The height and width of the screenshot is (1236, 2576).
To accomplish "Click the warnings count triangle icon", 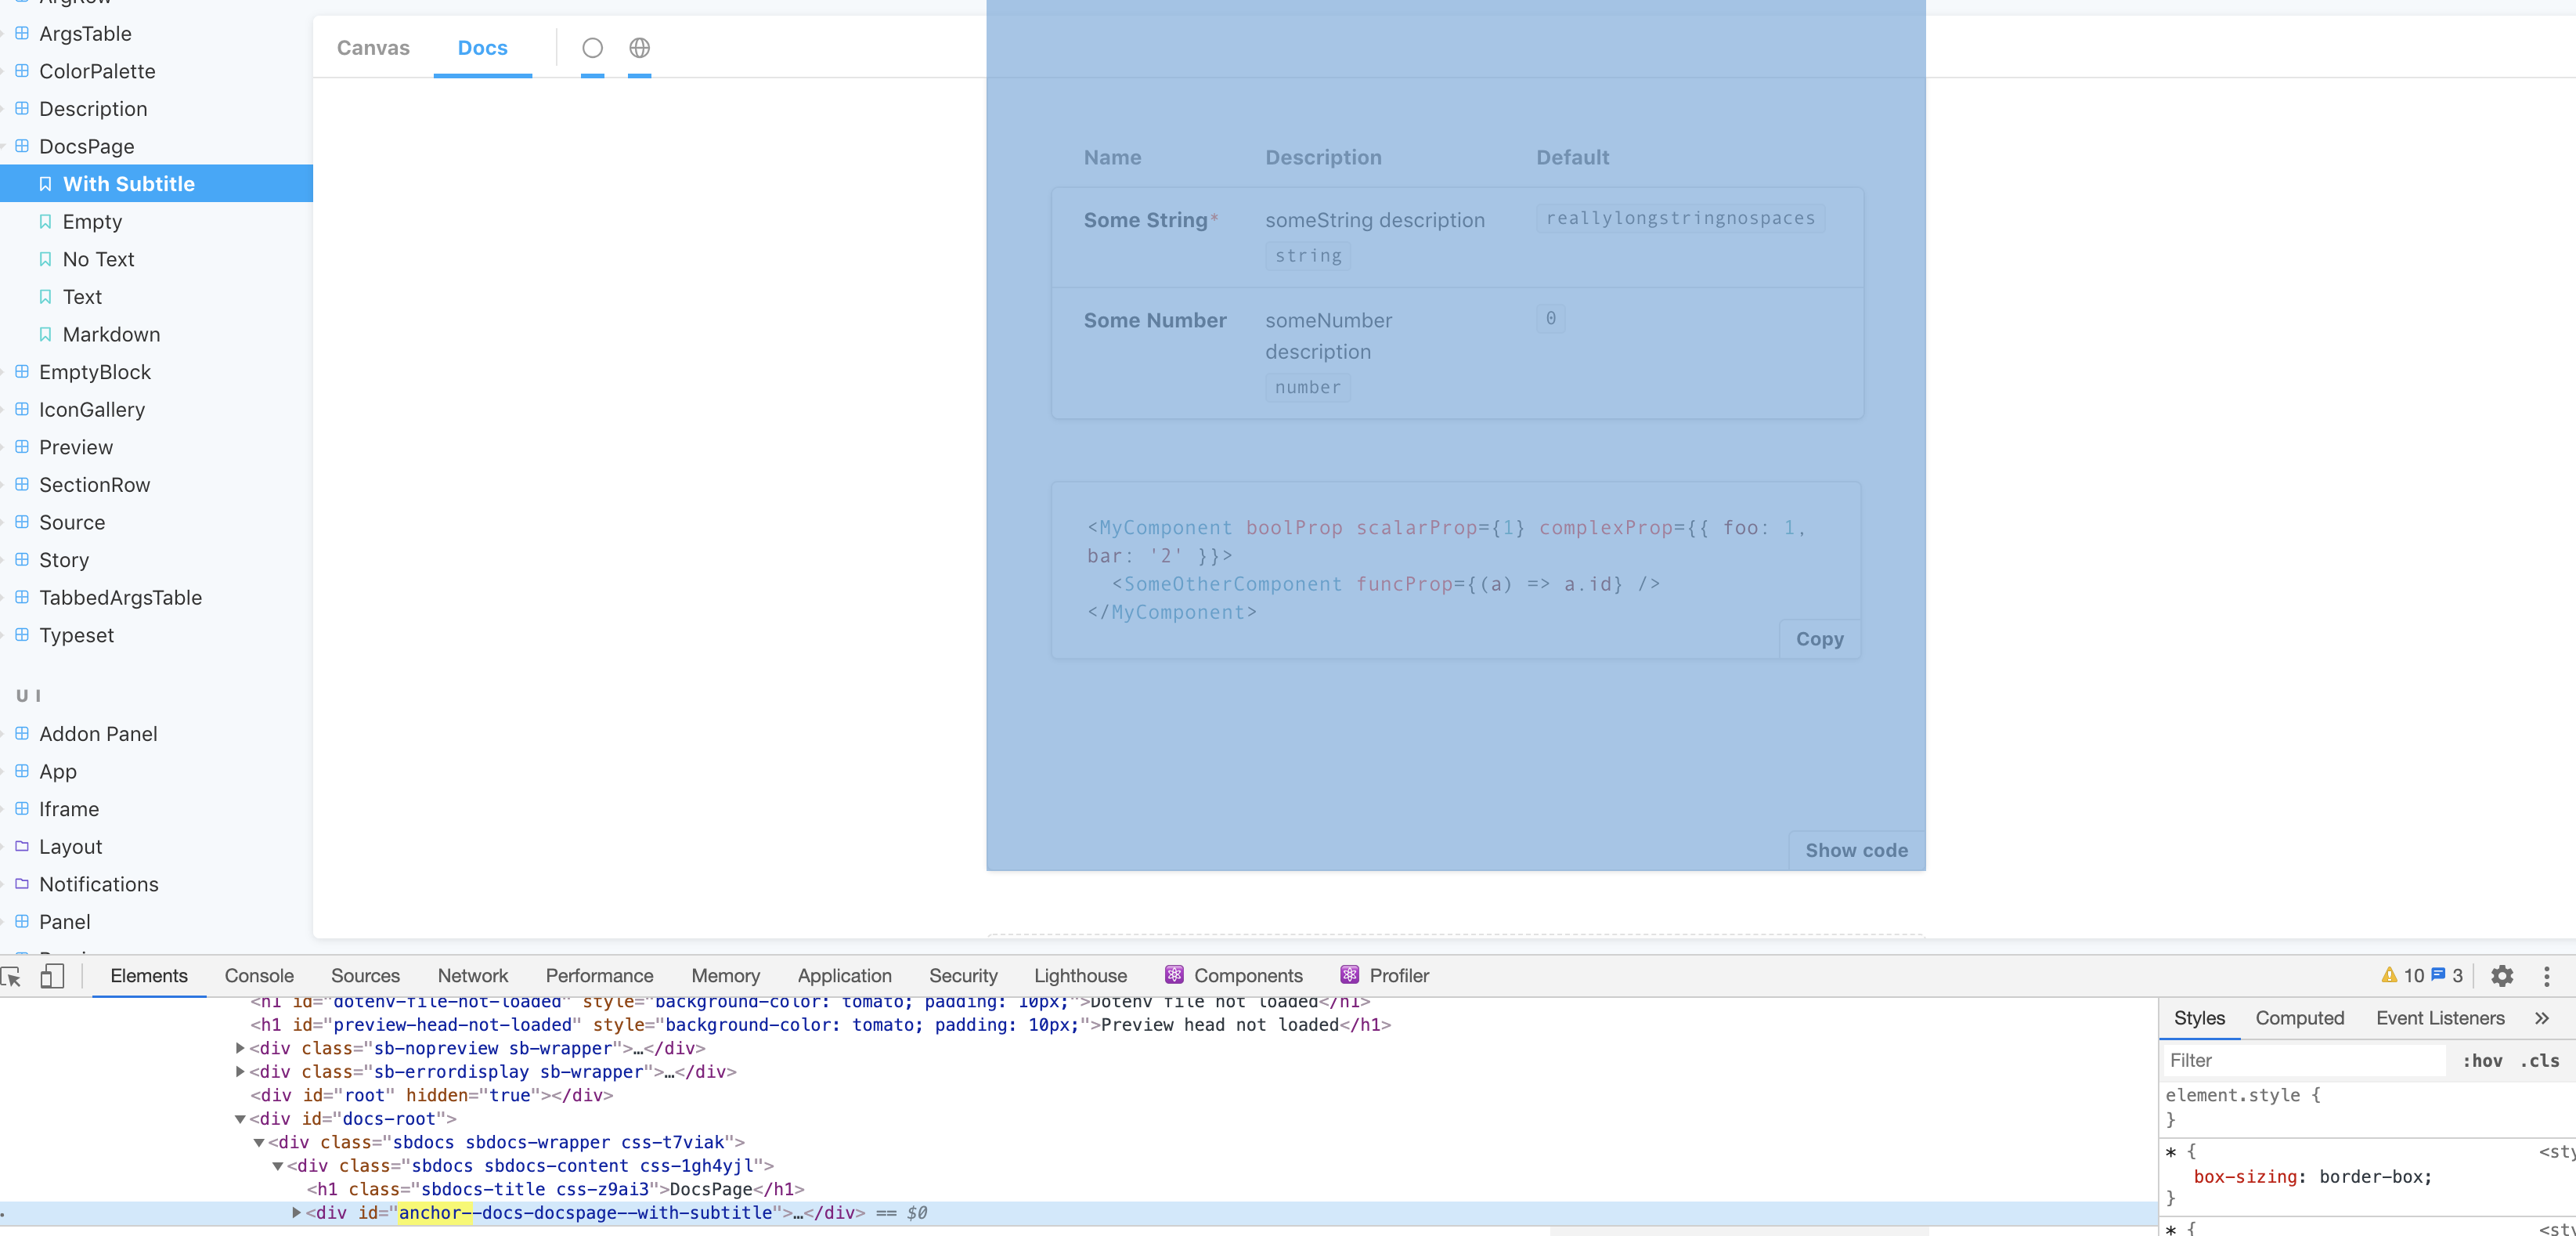I will pyautogui.click(x=2389, y=976).
